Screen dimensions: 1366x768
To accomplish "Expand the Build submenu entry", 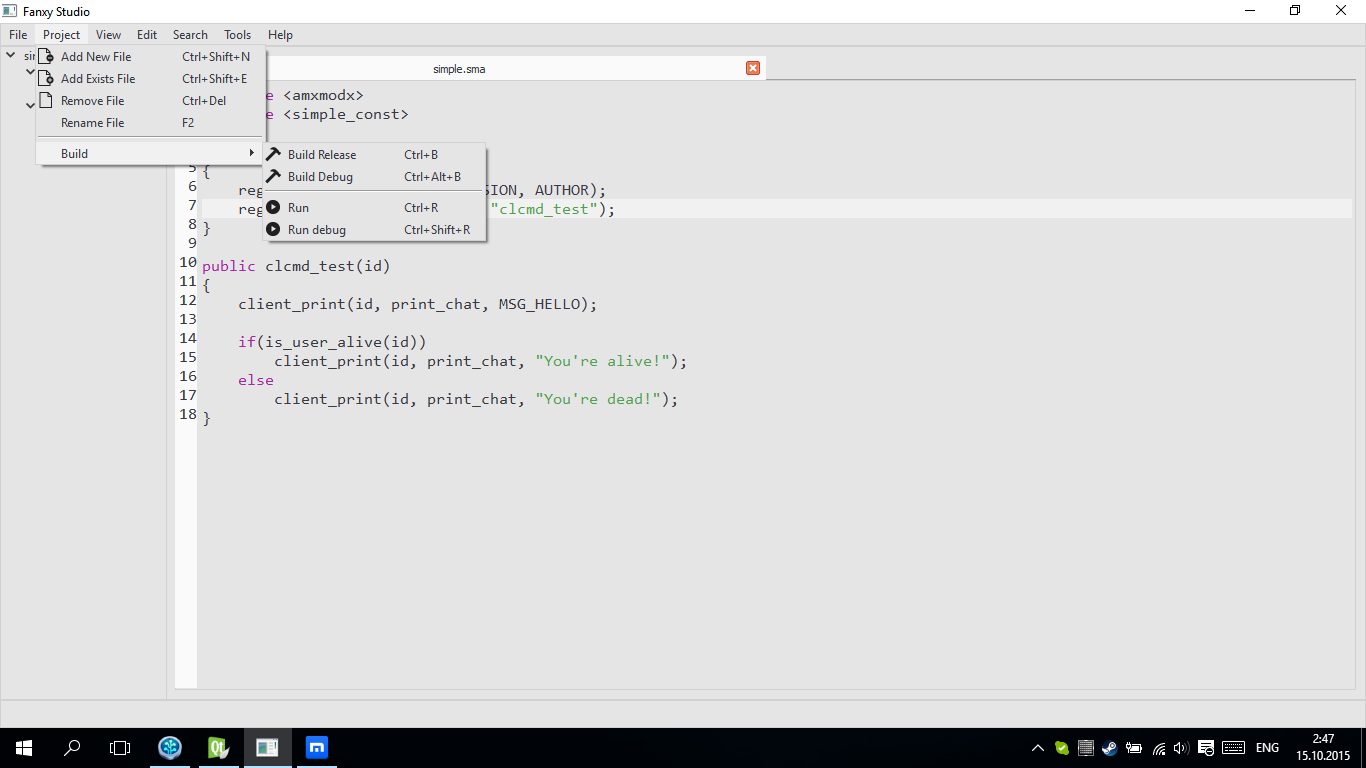I will 150,154.
